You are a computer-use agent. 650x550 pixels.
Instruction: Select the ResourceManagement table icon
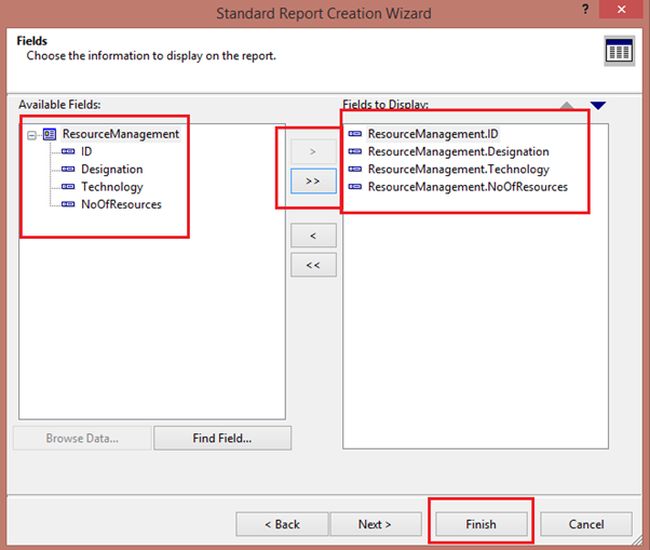[49, 134]
